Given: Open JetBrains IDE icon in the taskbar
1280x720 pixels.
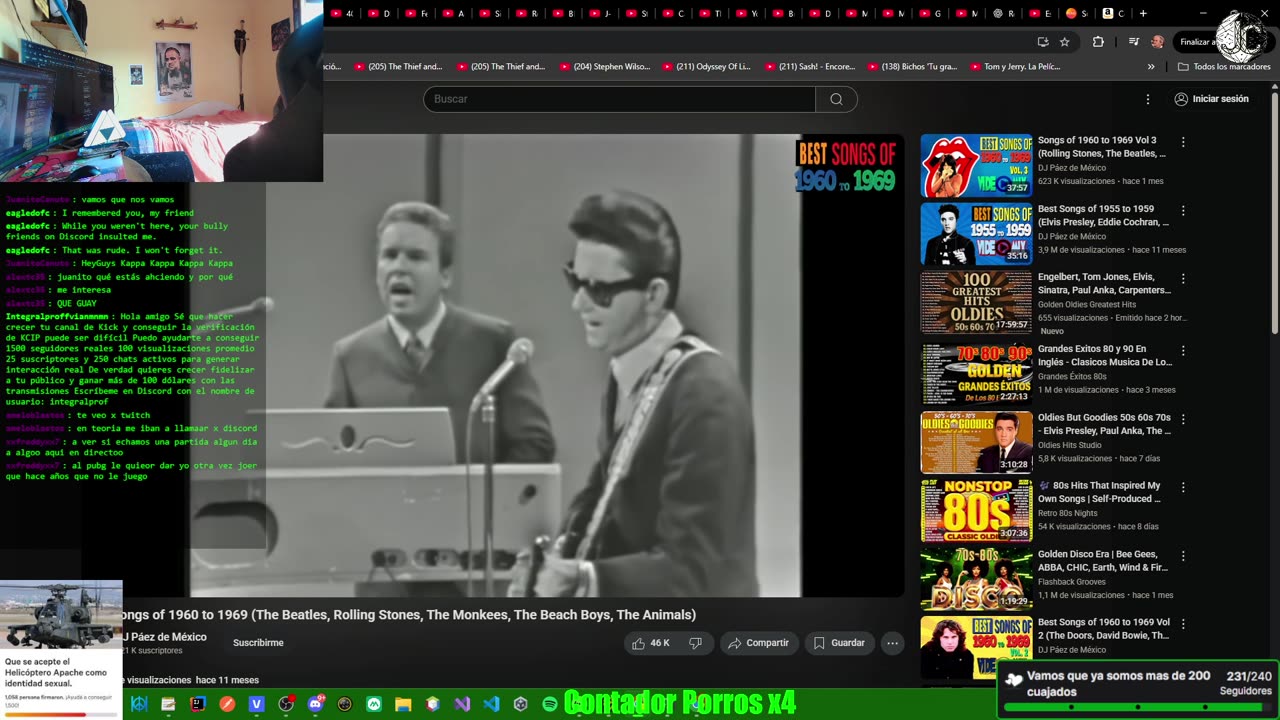Looking at the screenshot, I should [x=198, y=704].
